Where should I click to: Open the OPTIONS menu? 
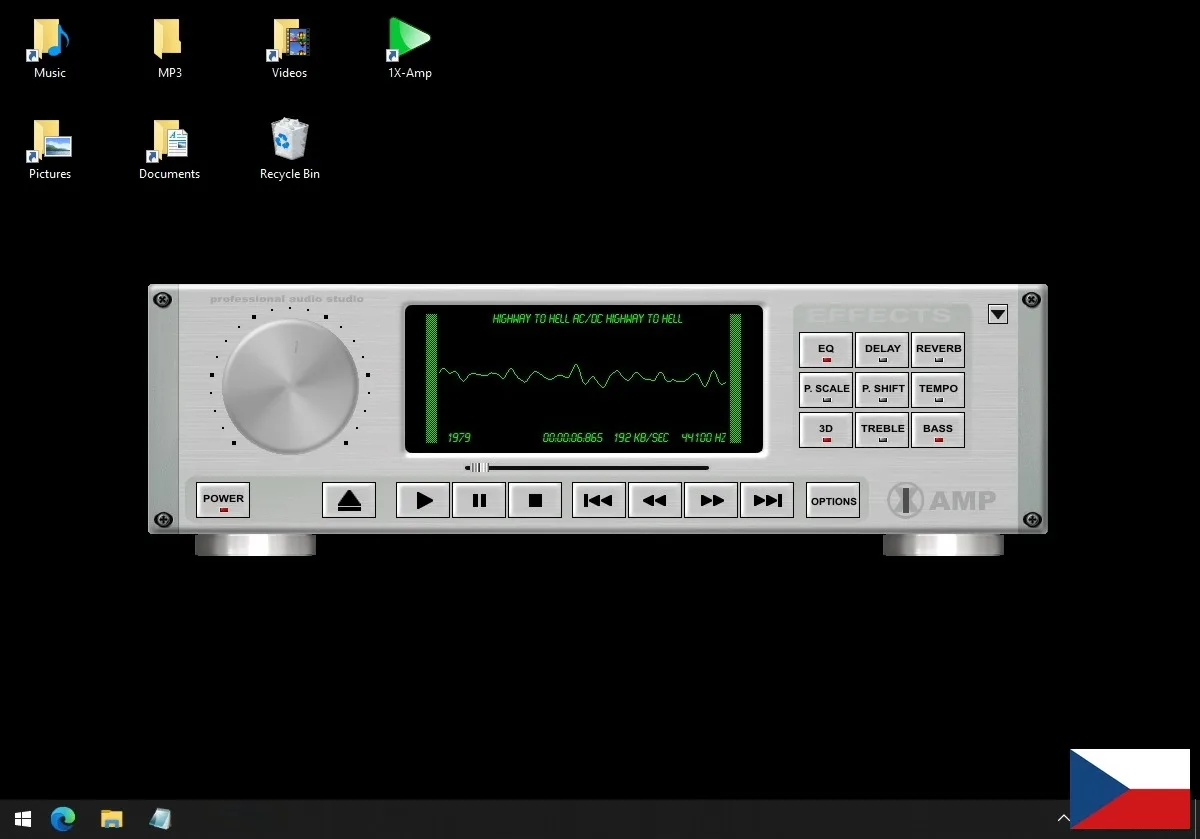833,500
